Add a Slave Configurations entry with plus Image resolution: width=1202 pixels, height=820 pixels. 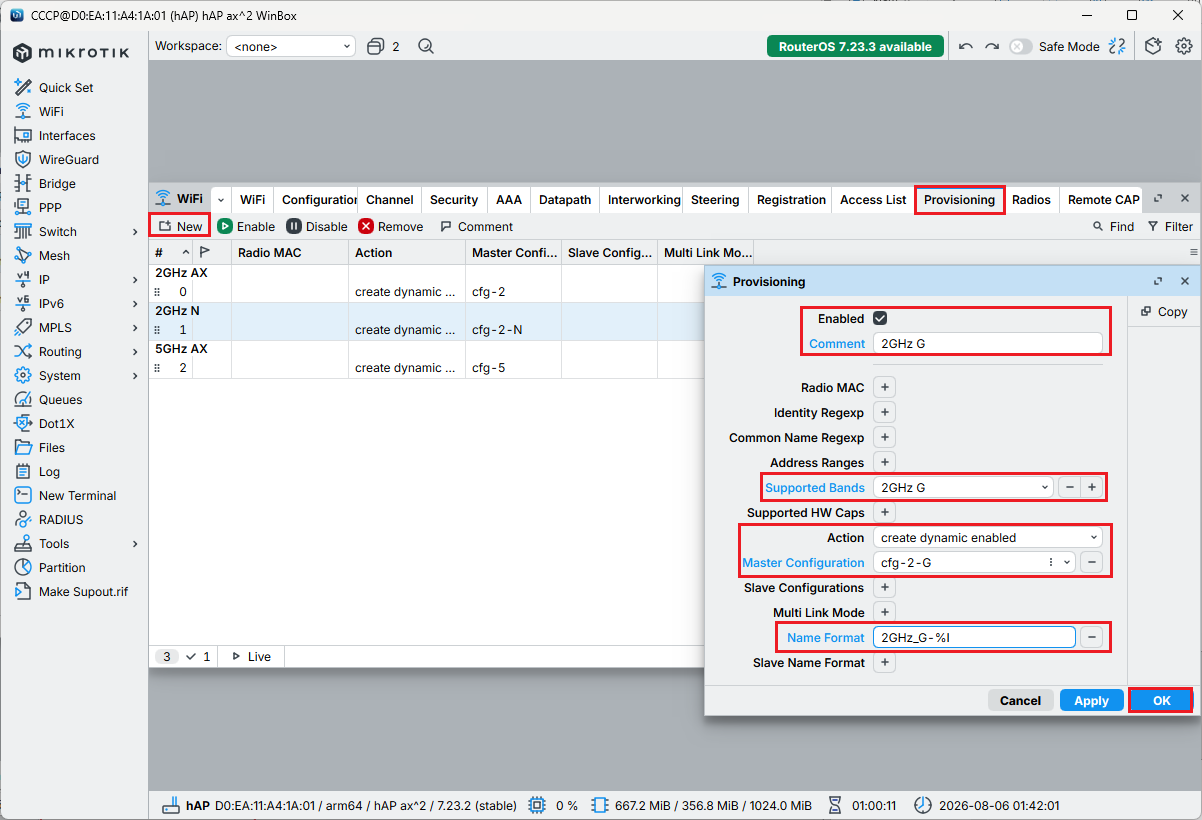coord(884,587)
